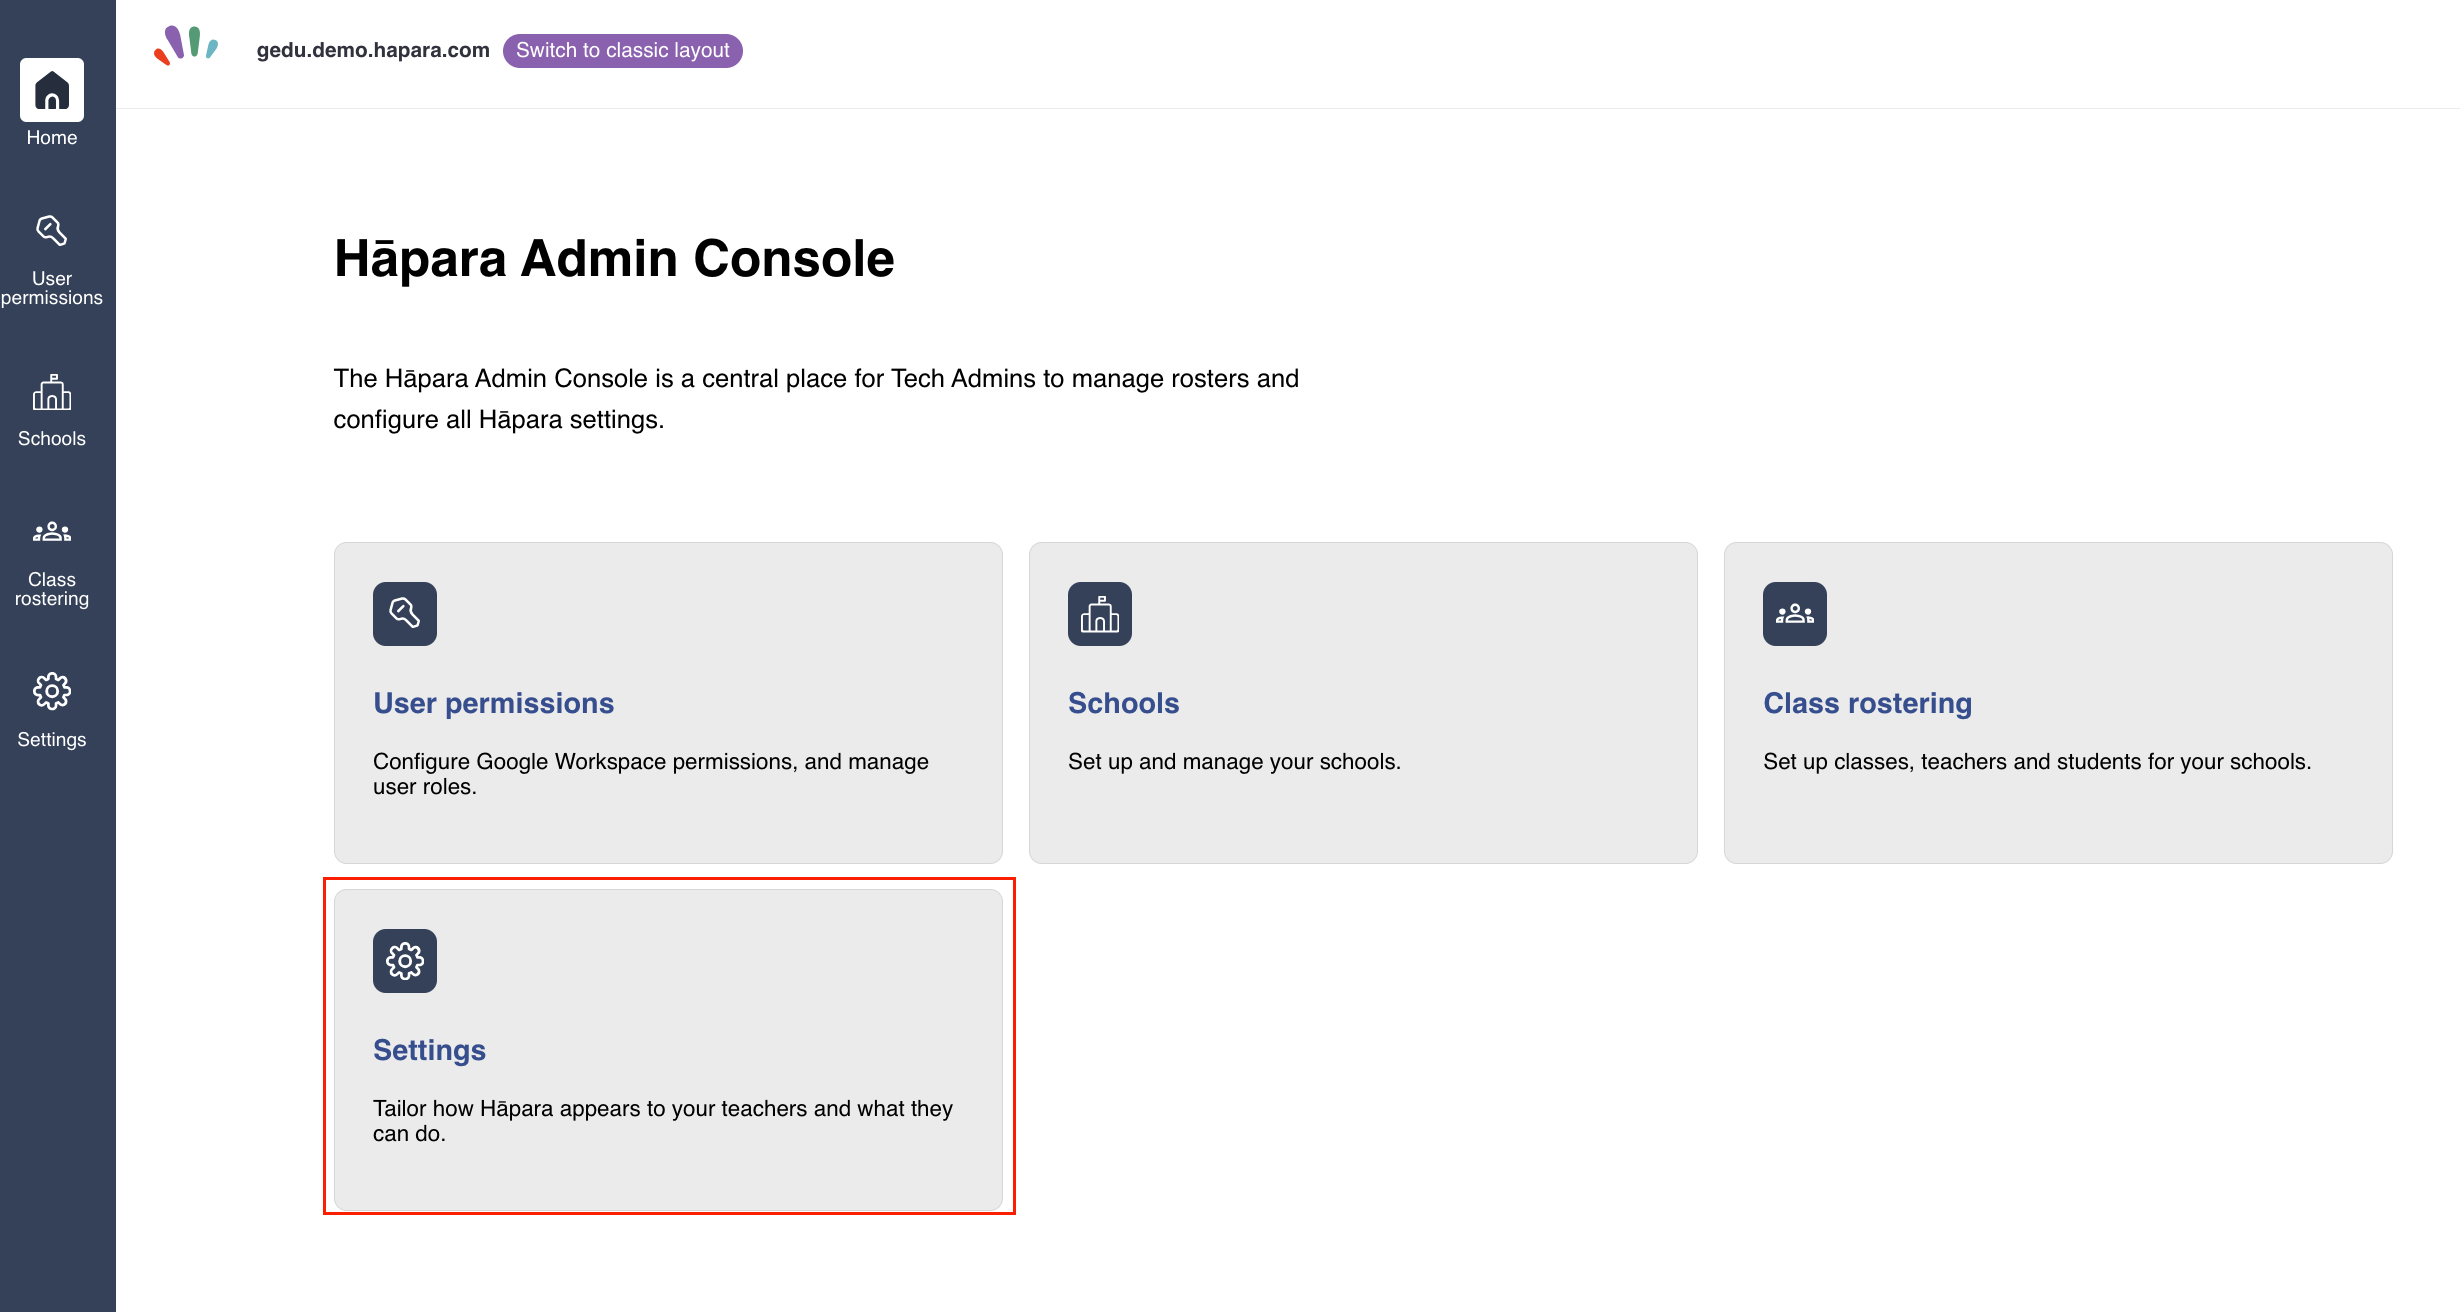Select Schools label in sidebar
The height and width of the screenshot is (1312, 2460).
(x=52, y=439)
